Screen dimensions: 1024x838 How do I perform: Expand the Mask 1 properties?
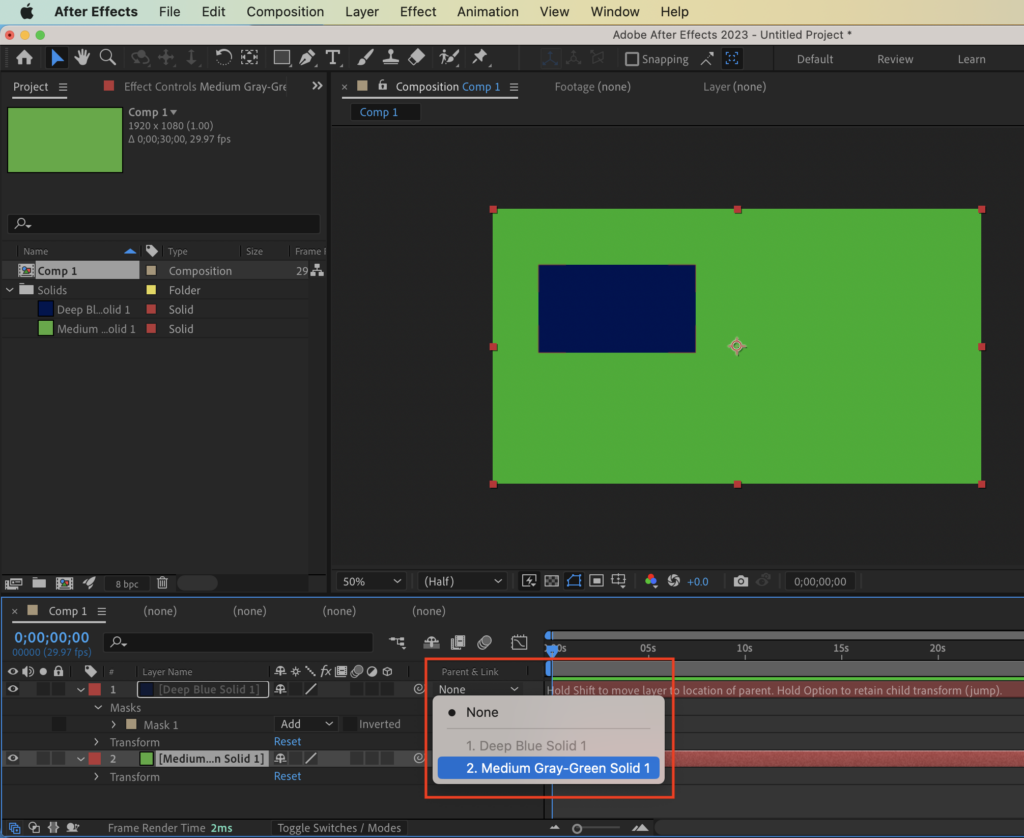113,724
